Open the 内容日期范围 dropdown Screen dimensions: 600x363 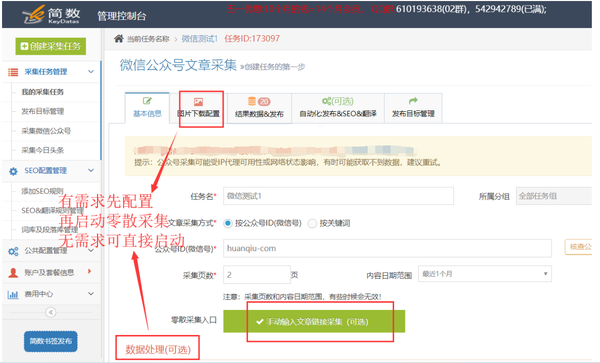point(485,274)
